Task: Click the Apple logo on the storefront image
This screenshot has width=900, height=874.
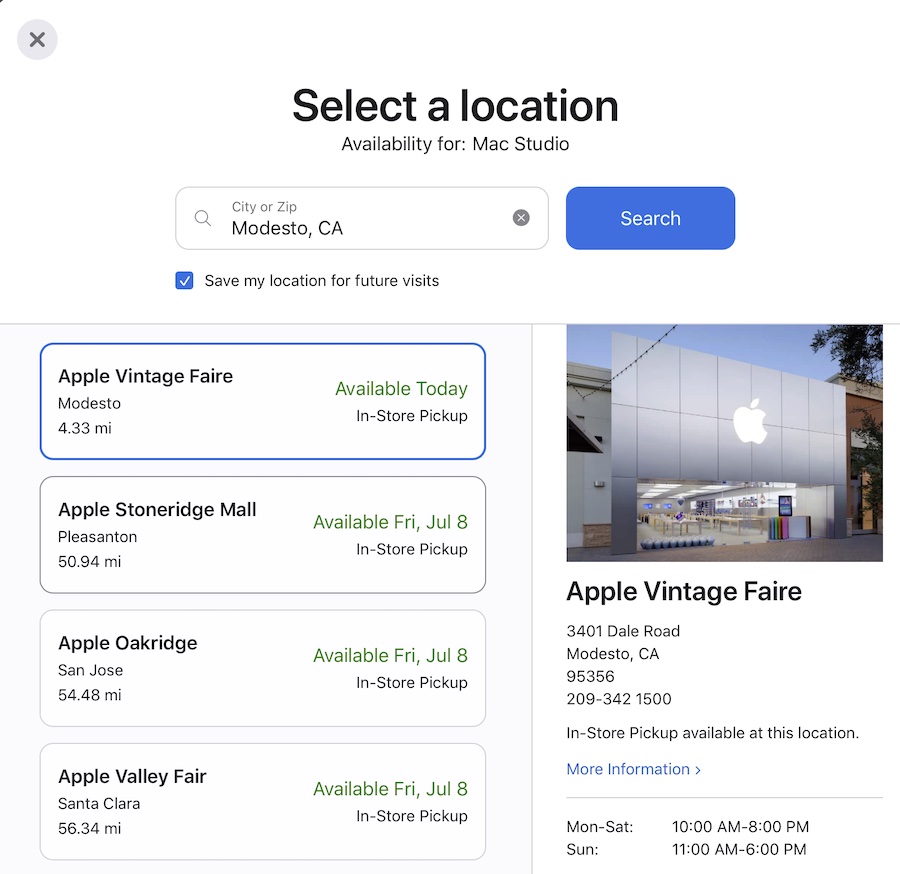Action: (750, 421)
